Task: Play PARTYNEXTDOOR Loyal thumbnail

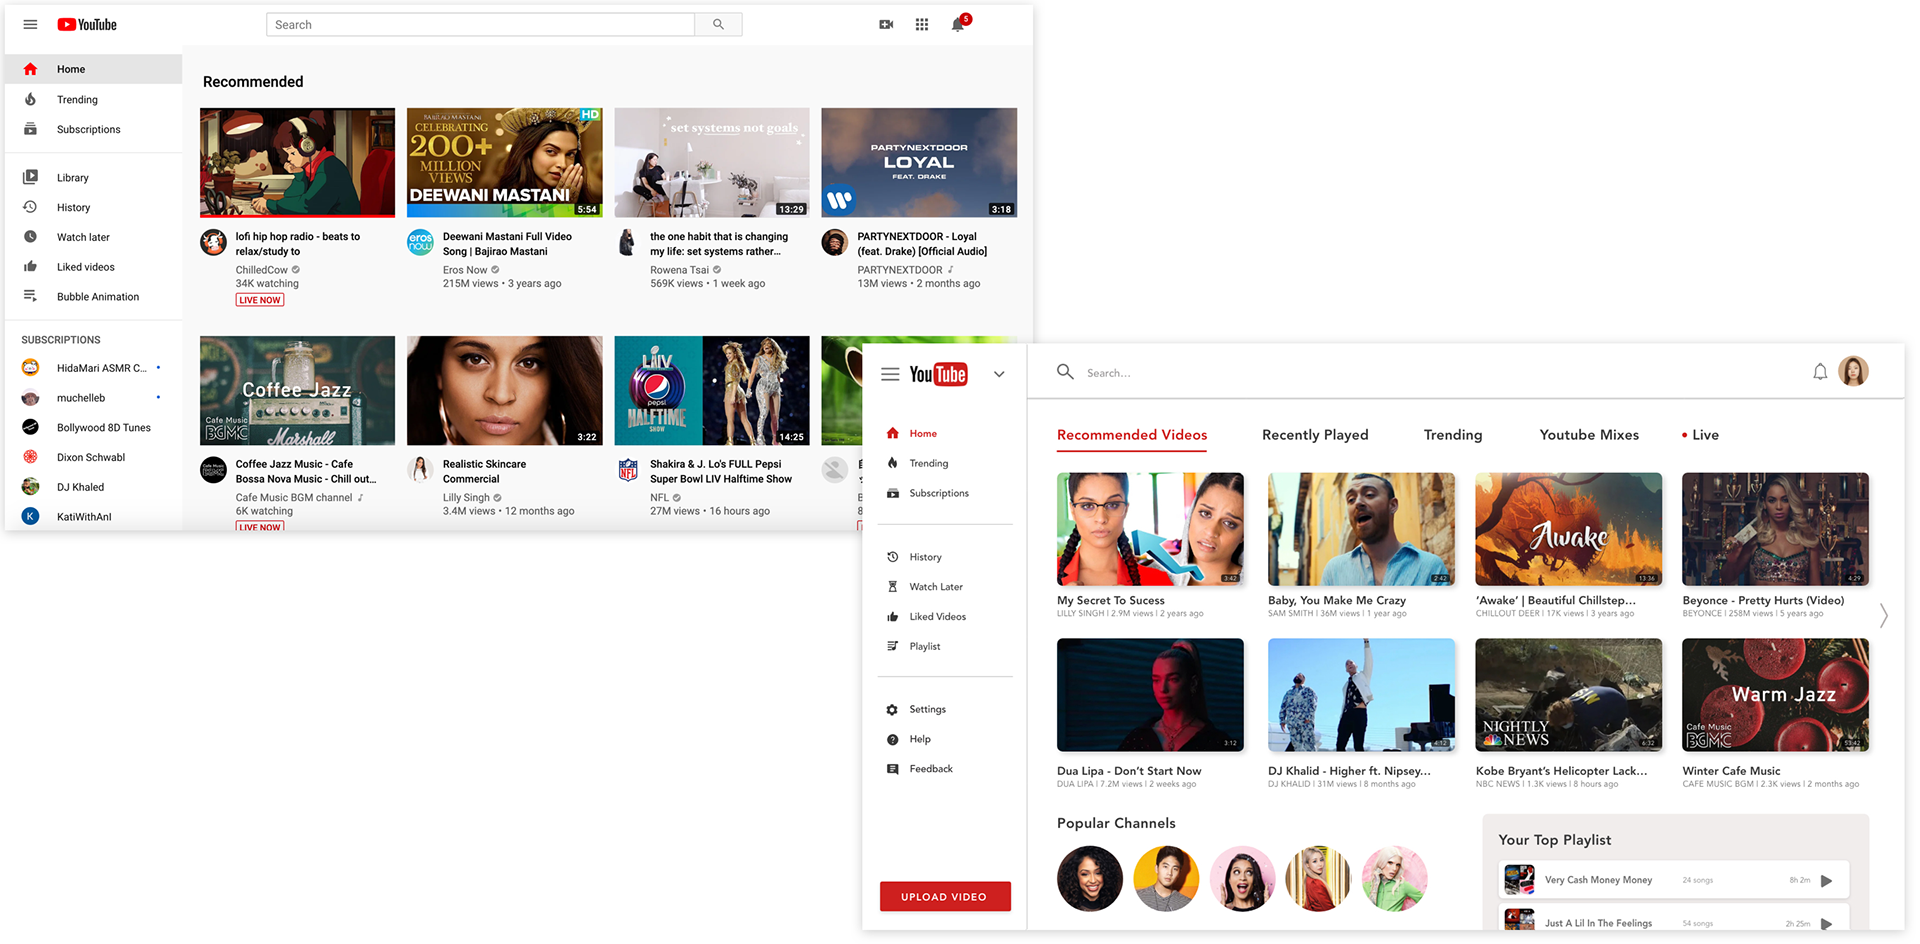Action: pyautogui.click(x=919, y=162)
